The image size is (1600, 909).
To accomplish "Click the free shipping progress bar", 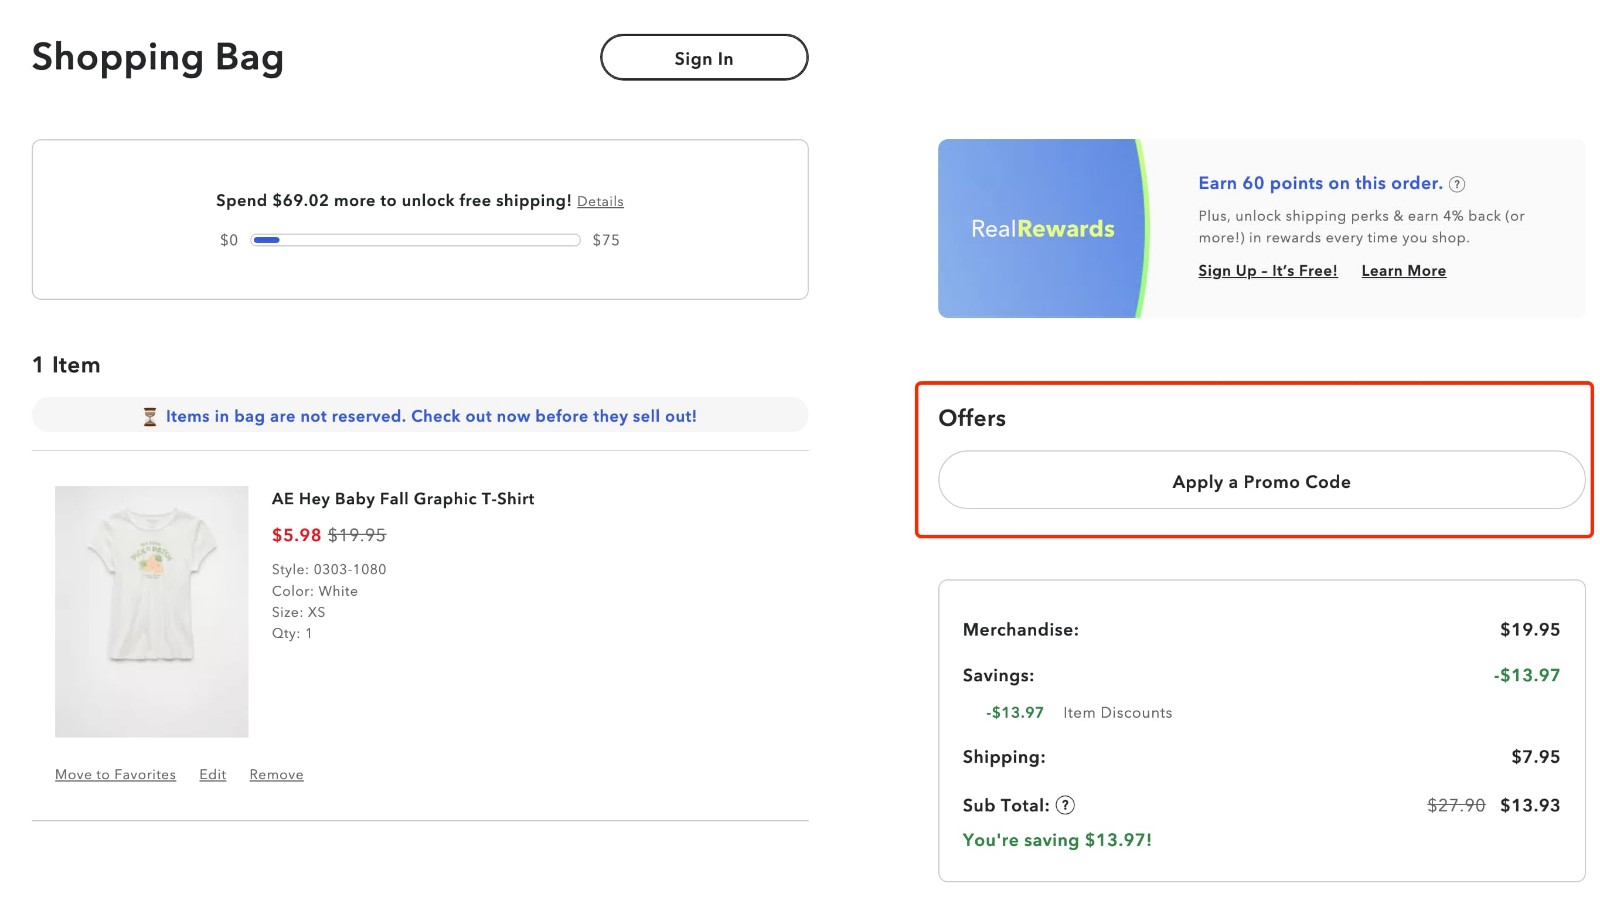I will [x=415, y=240].
